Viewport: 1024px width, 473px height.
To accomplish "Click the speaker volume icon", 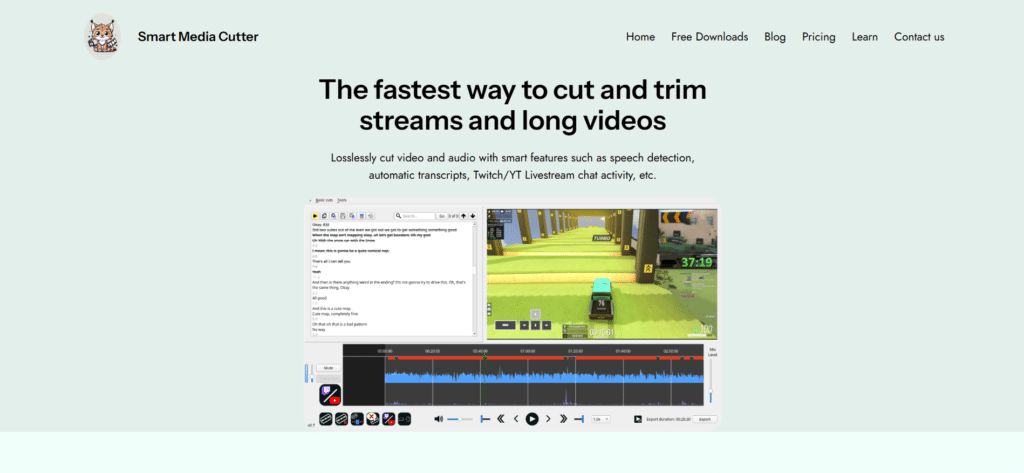I will click(438, 419).
